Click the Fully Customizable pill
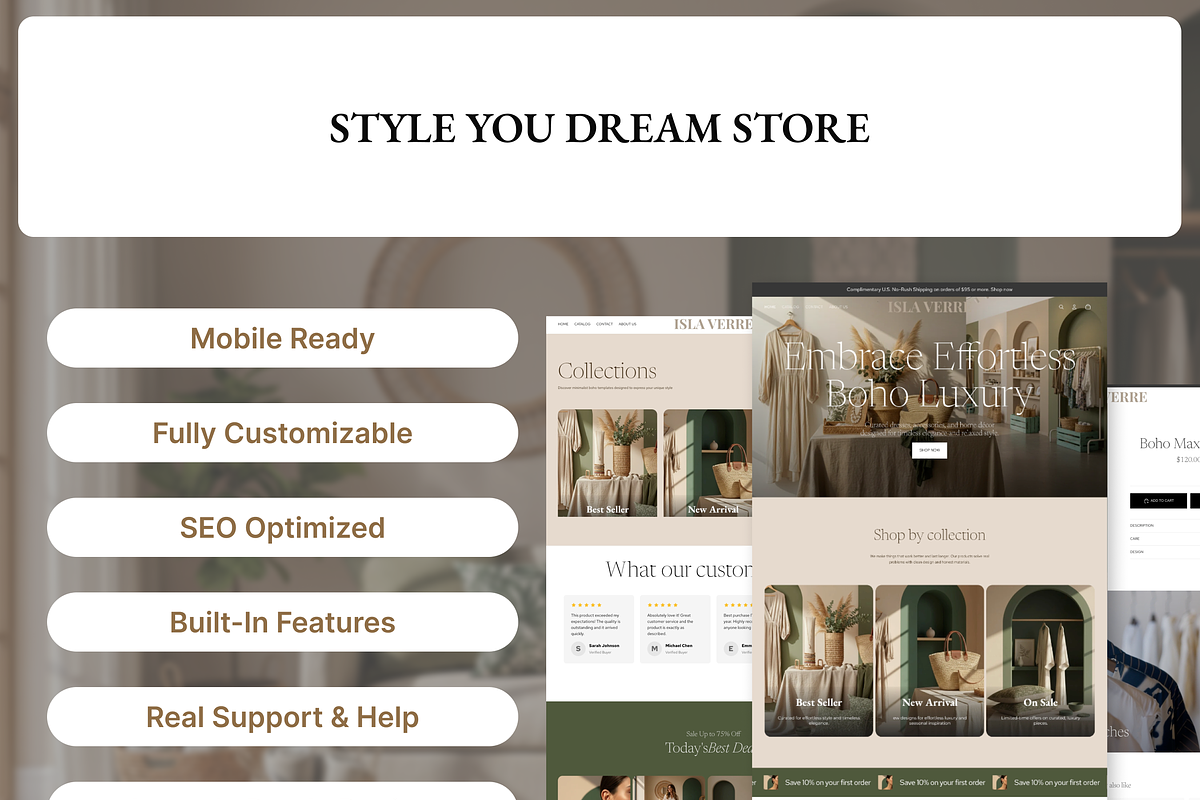The height and width of the screenshot is (800, 1200). click(282, 433)
